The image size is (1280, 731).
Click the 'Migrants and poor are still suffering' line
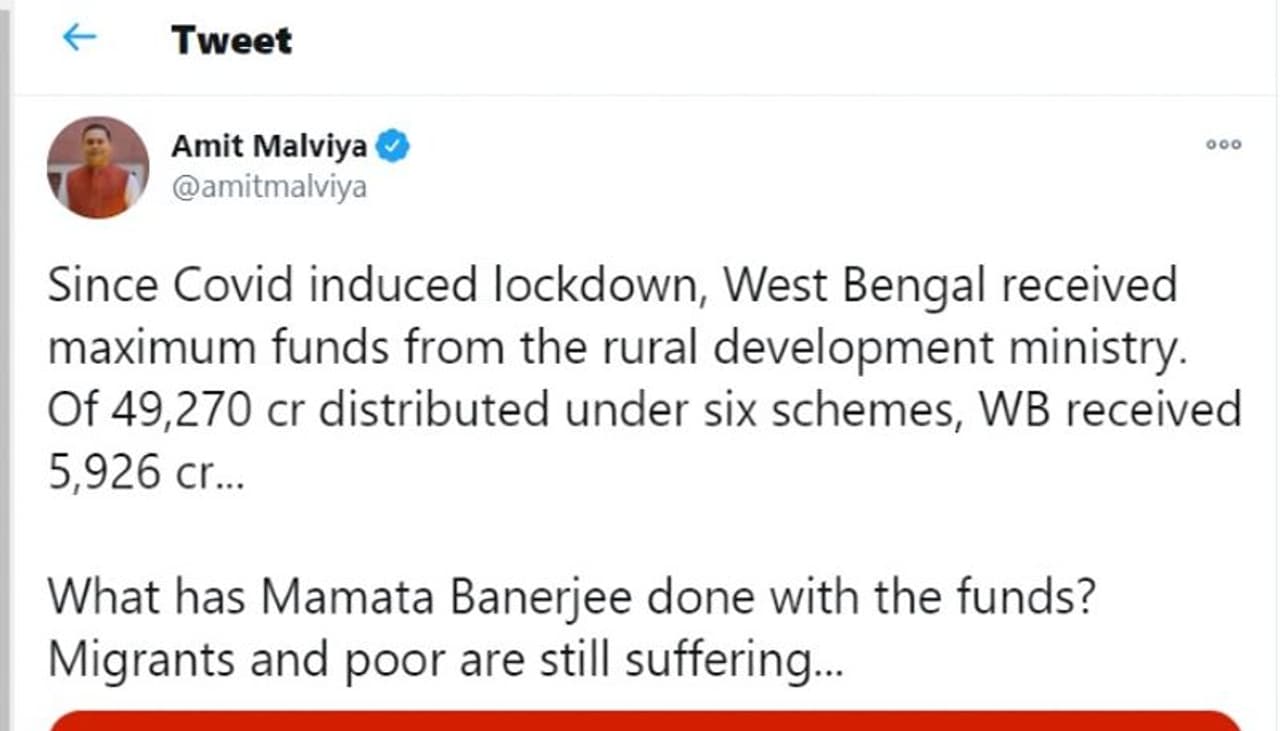point(445,658)
